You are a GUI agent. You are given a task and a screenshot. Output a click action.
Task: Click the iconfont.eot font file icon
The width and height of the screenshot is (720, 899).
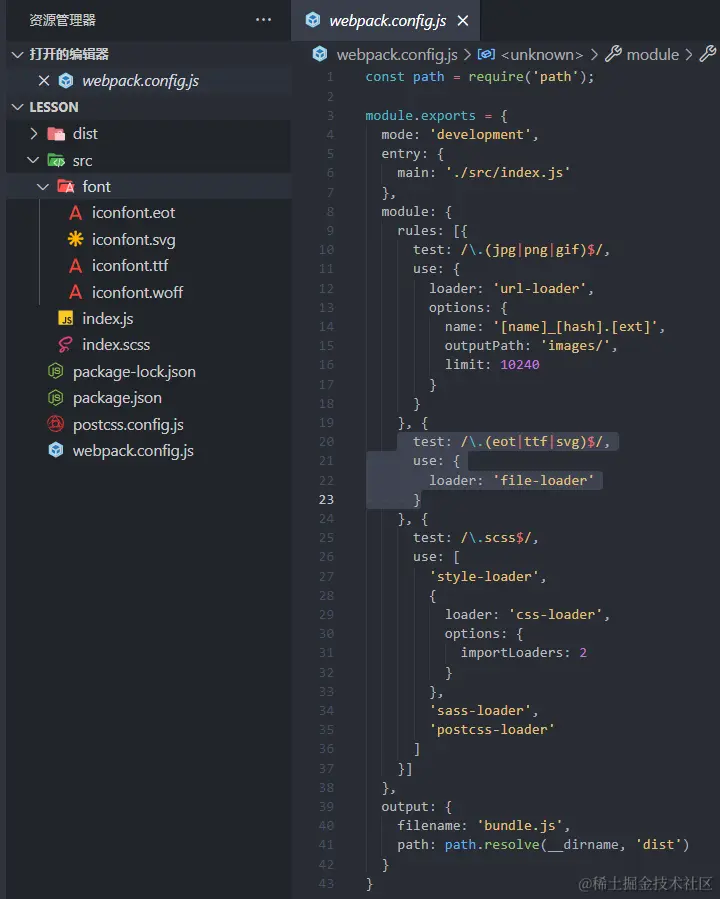(75, 213)
